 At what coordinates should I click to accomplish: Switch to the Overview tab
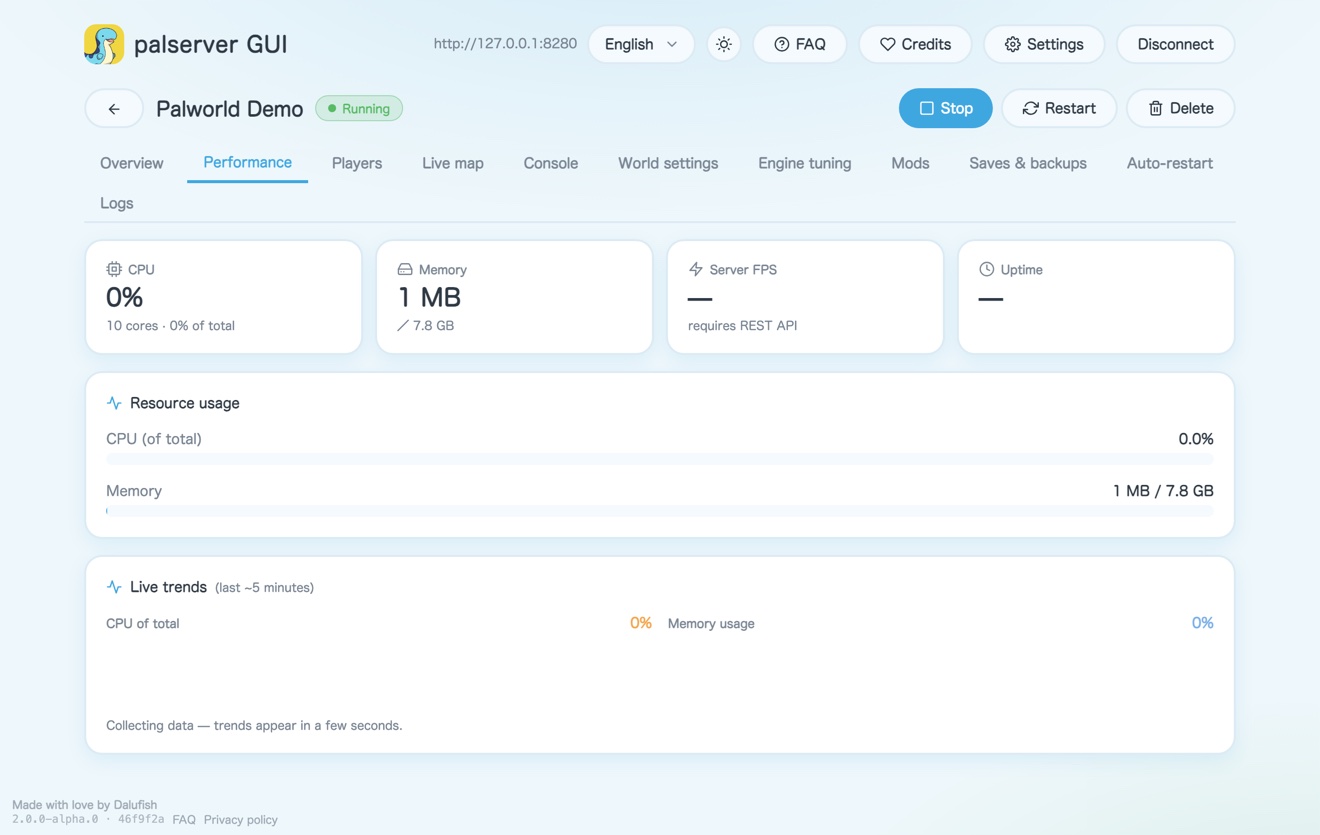tap(132, 163)
